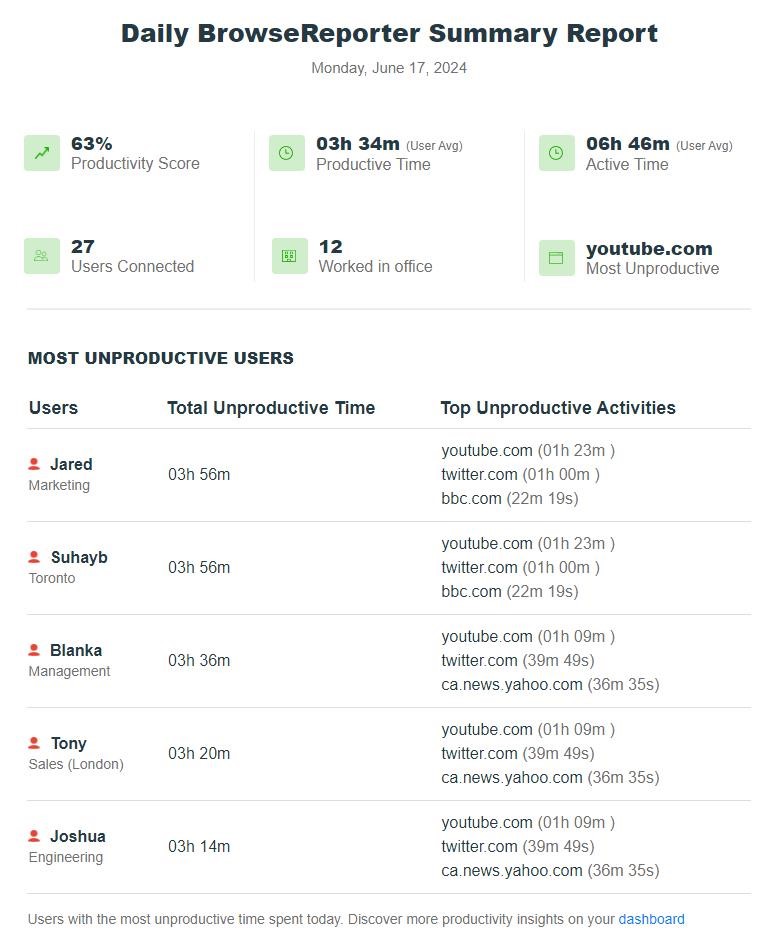The image size is (762, 943).
Task: Click the Productivity Score trend arrow icon
Action: coord(41,153)
